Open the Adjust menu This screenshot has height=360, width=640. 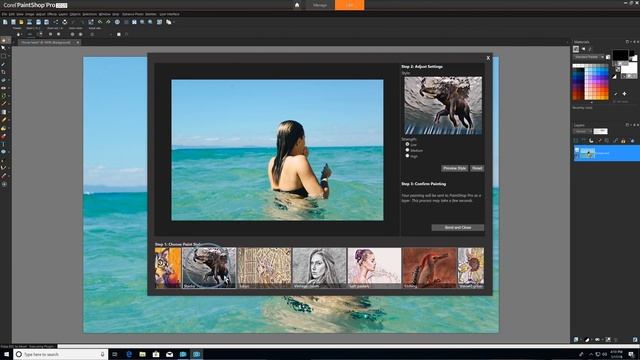pyautogui.click(x=40, y=14)
